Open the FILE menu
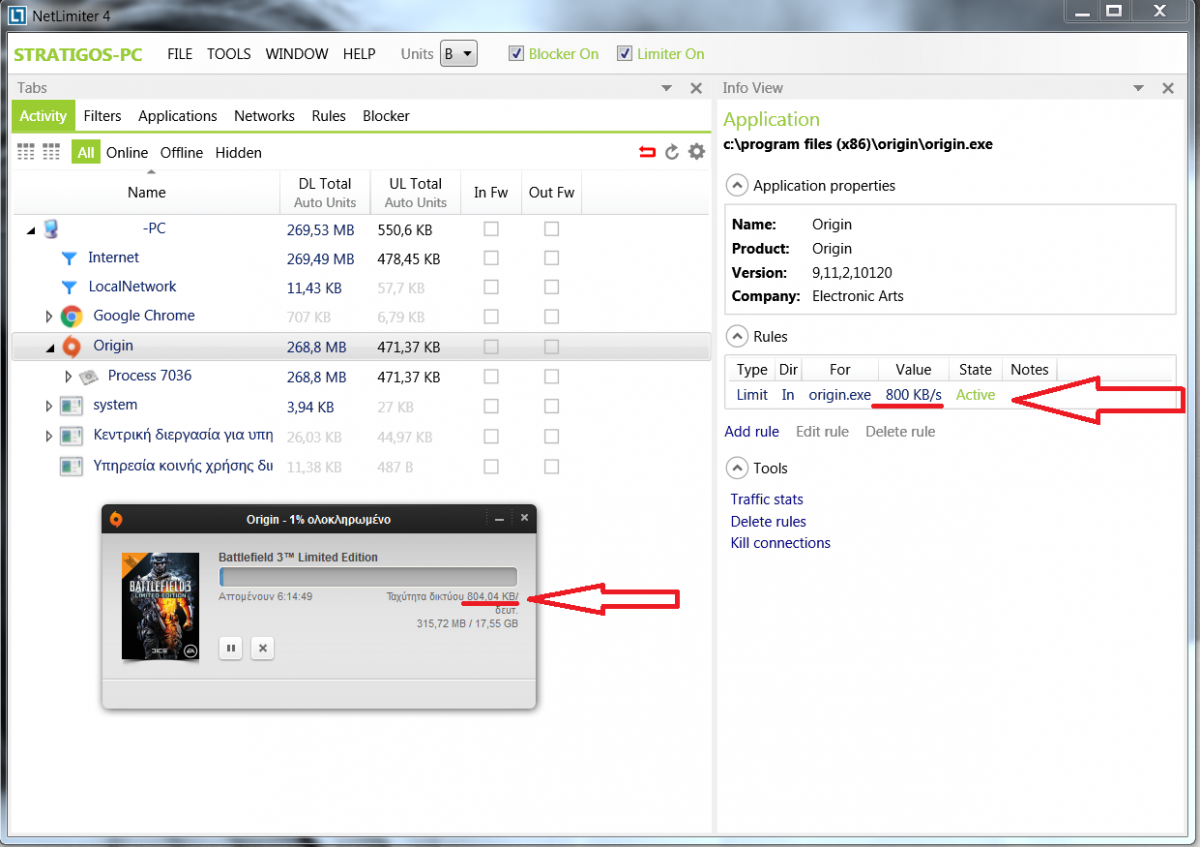 tap(180, 54)
